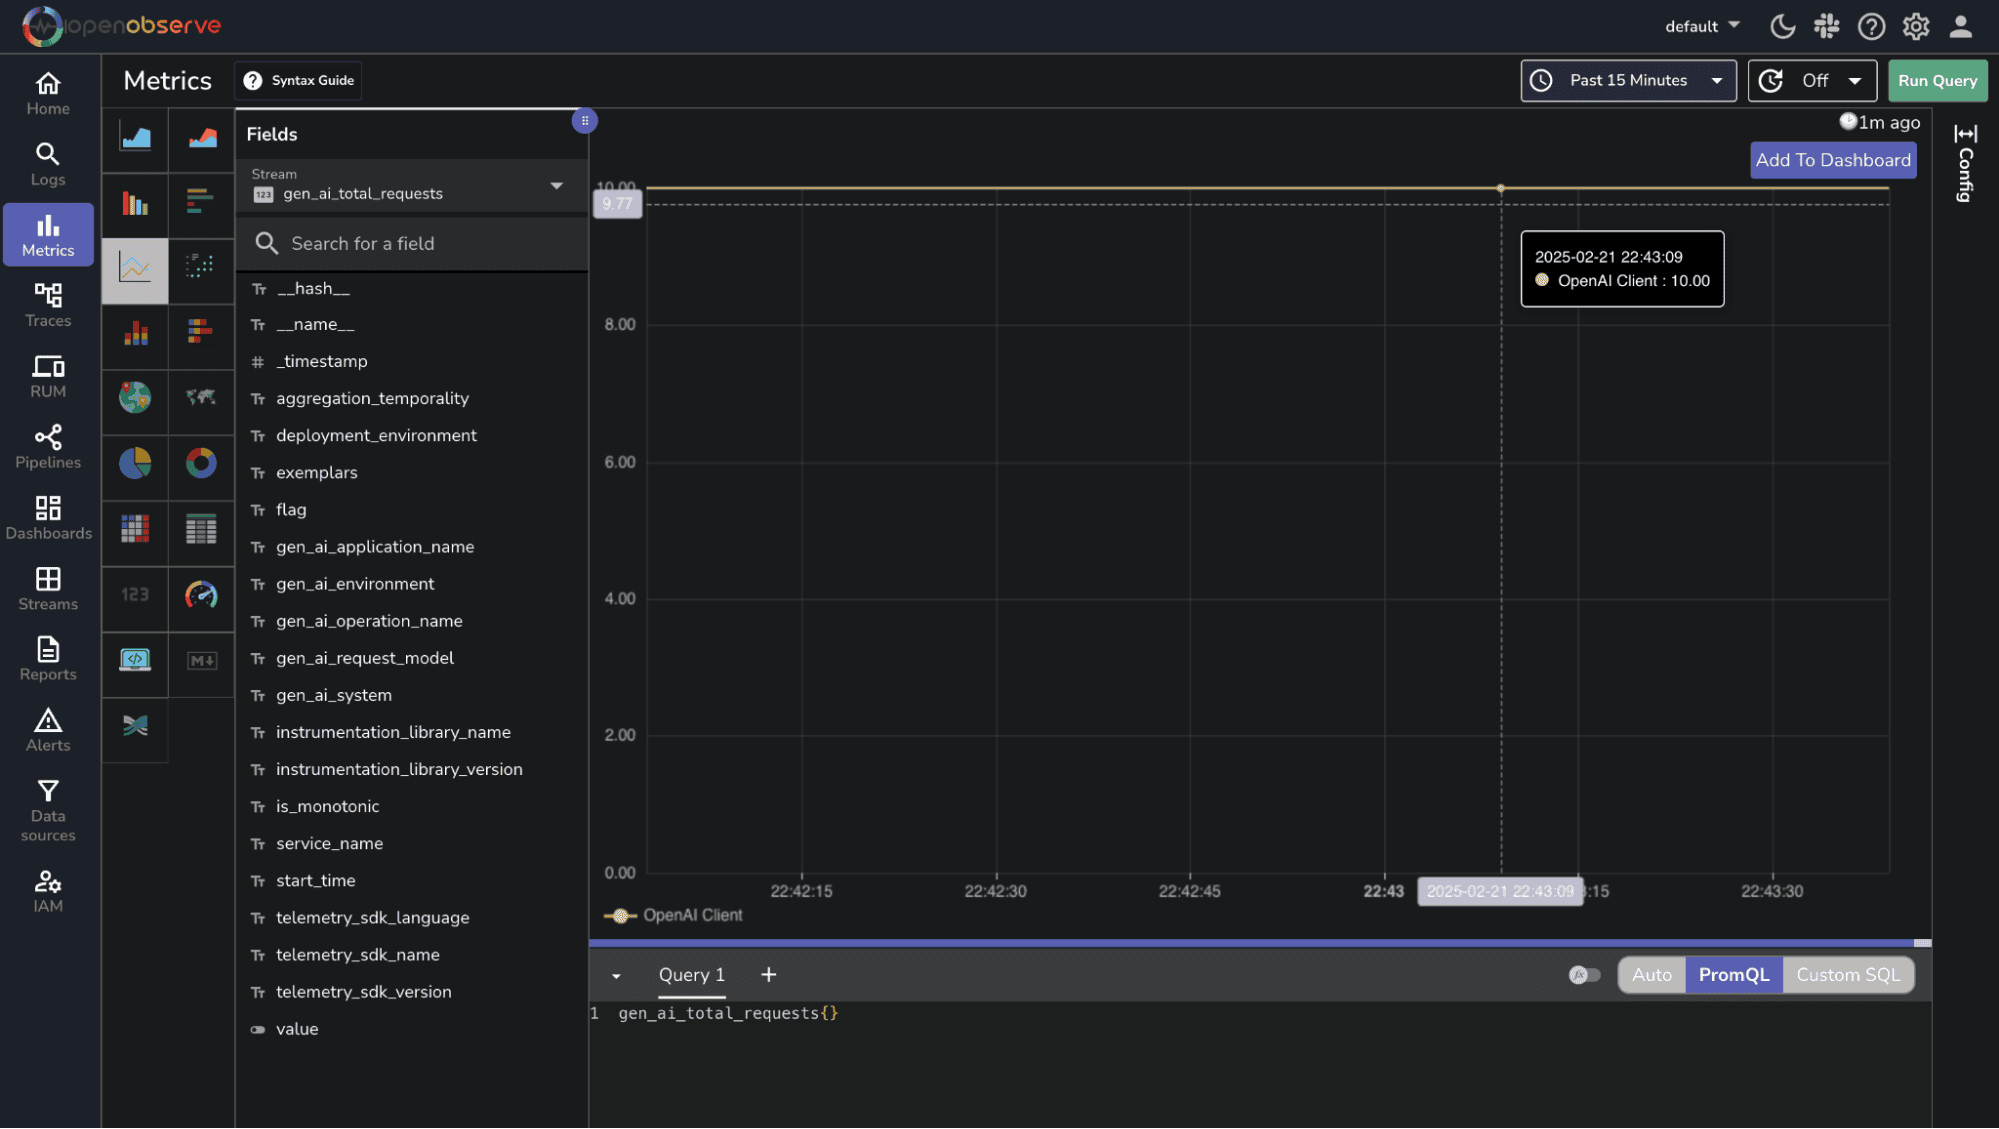The image size is (1999, 1129).
Task: Choose the gauge chart type icon
Action: pos(201,595)
